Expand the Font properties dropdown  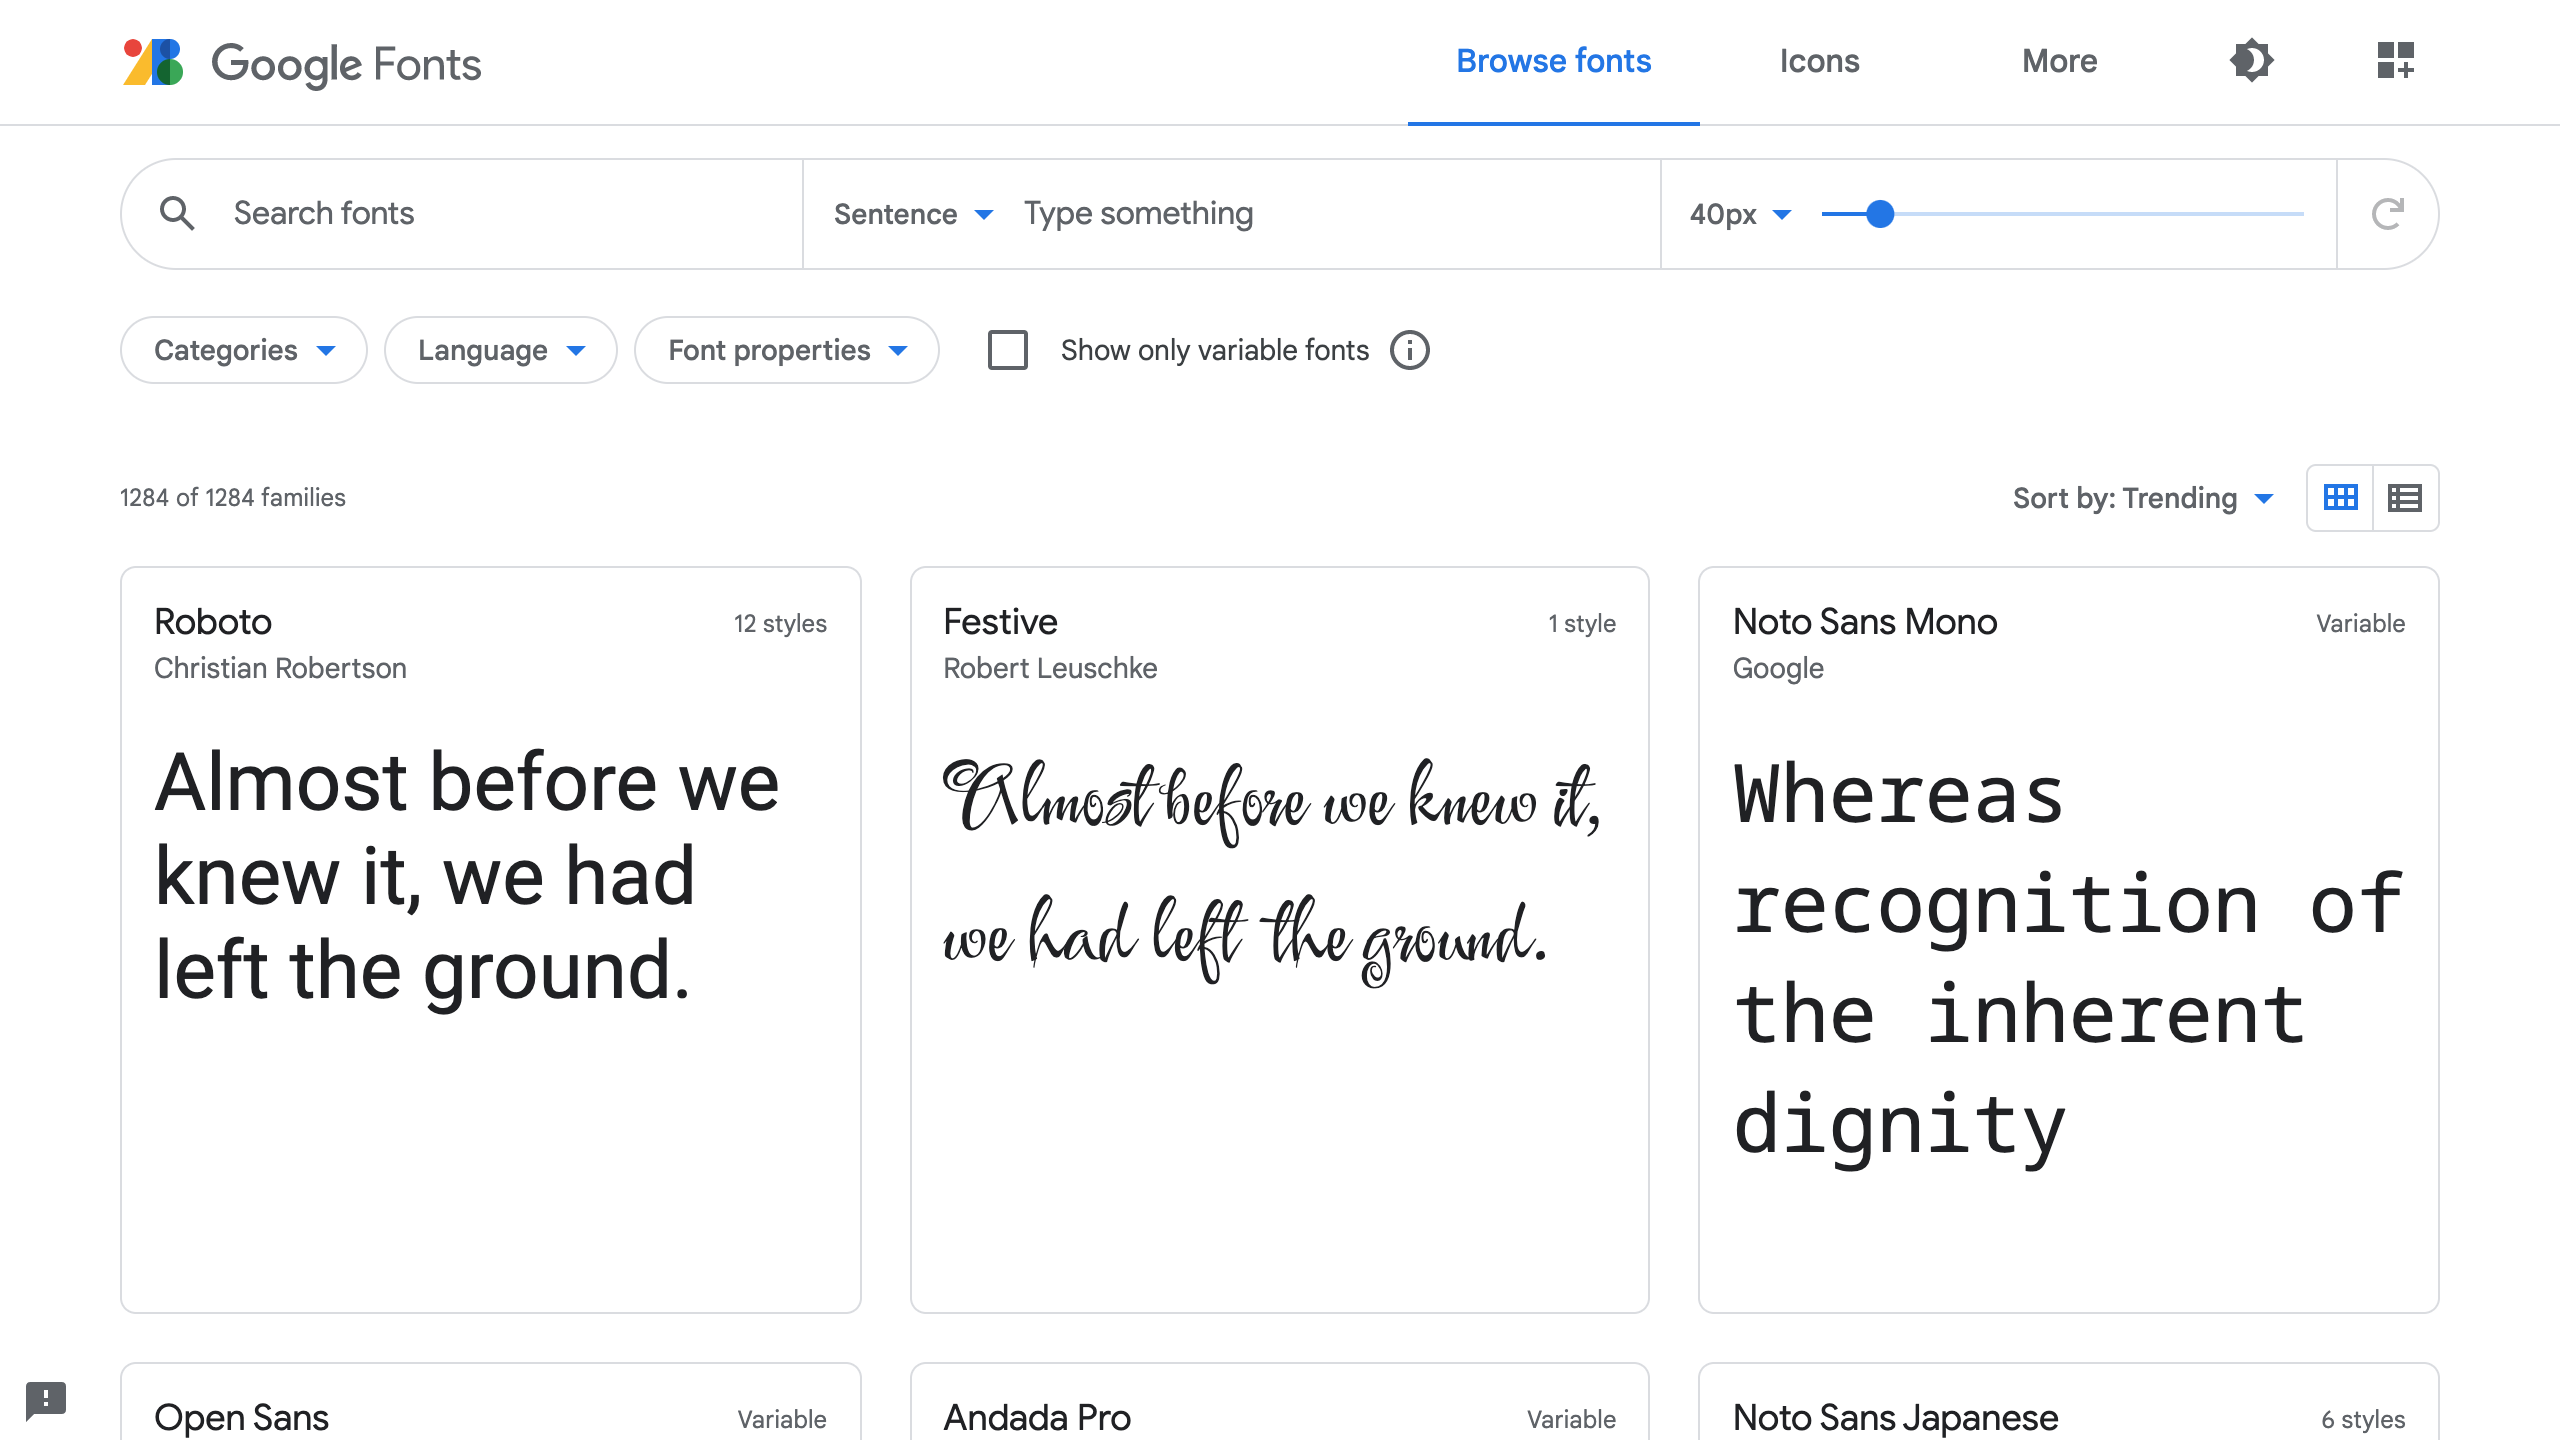[787, 350]
